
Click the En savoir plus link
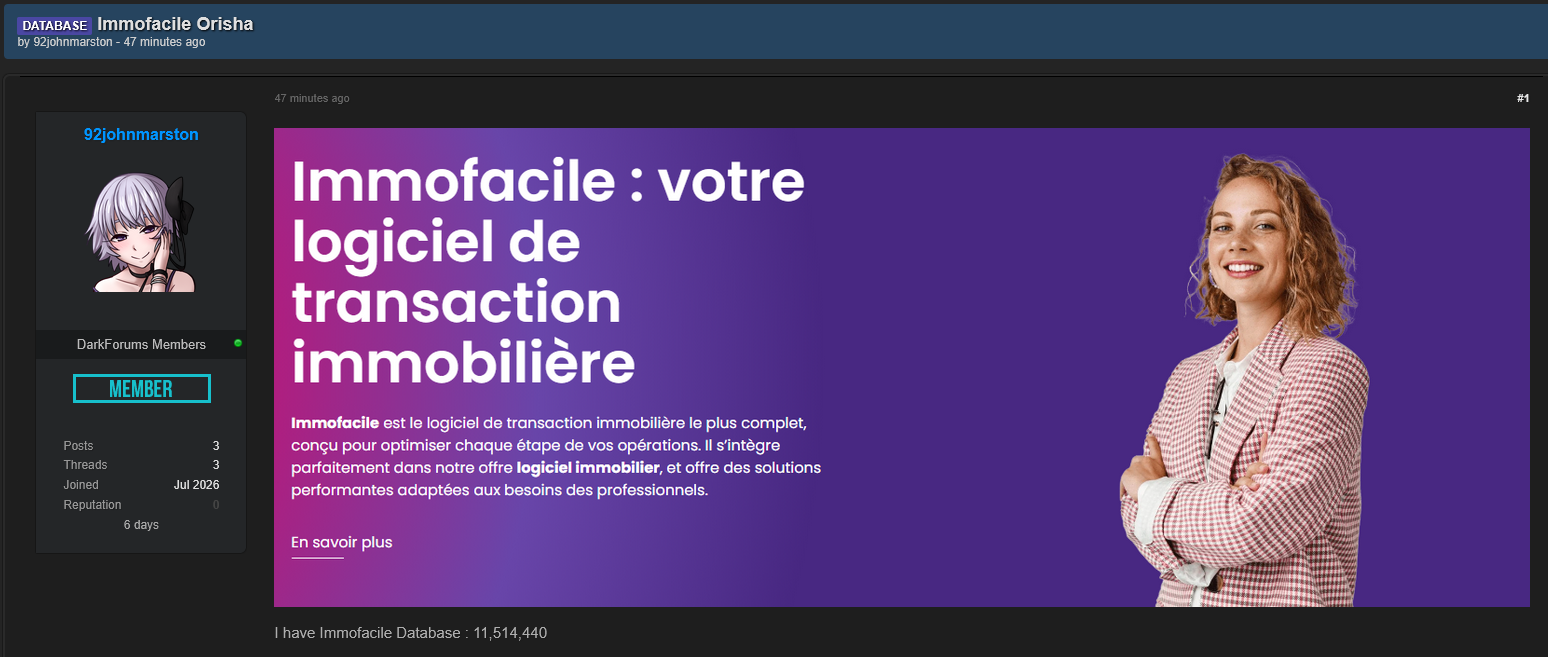coord(342,542)
